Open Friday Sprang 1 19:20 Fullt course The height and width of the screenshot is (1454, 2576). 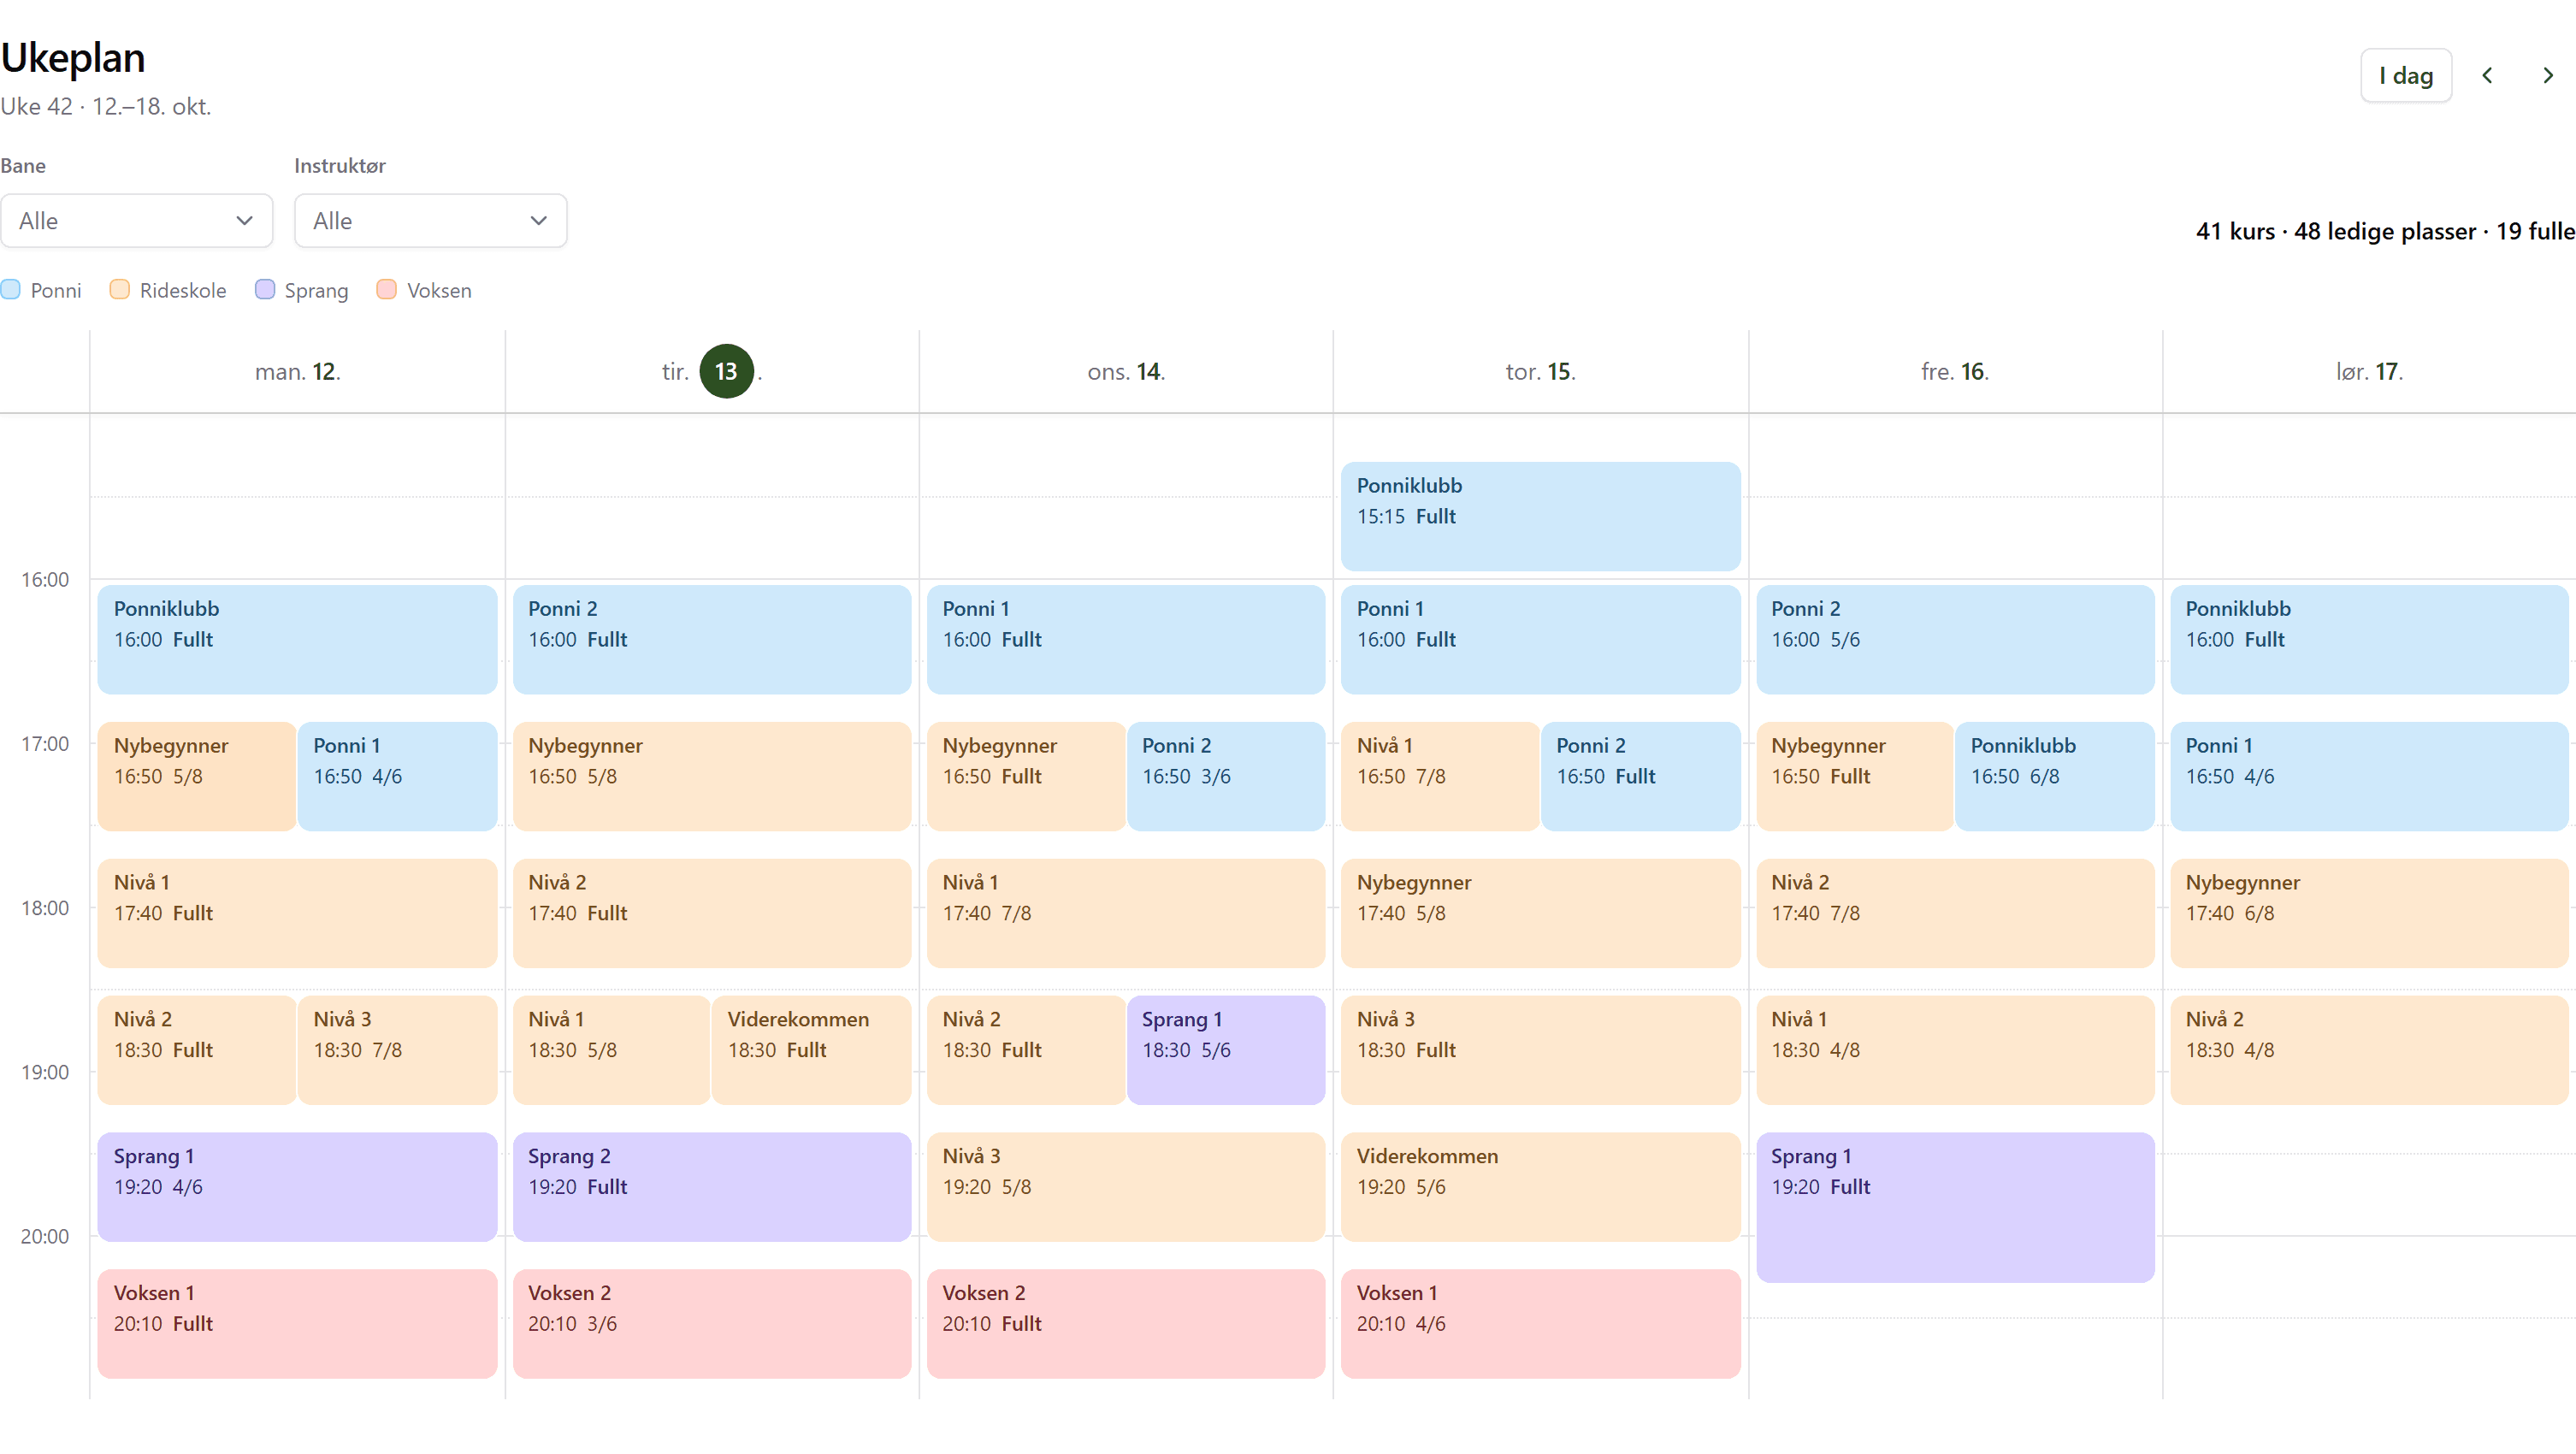pos(1955,1207)
